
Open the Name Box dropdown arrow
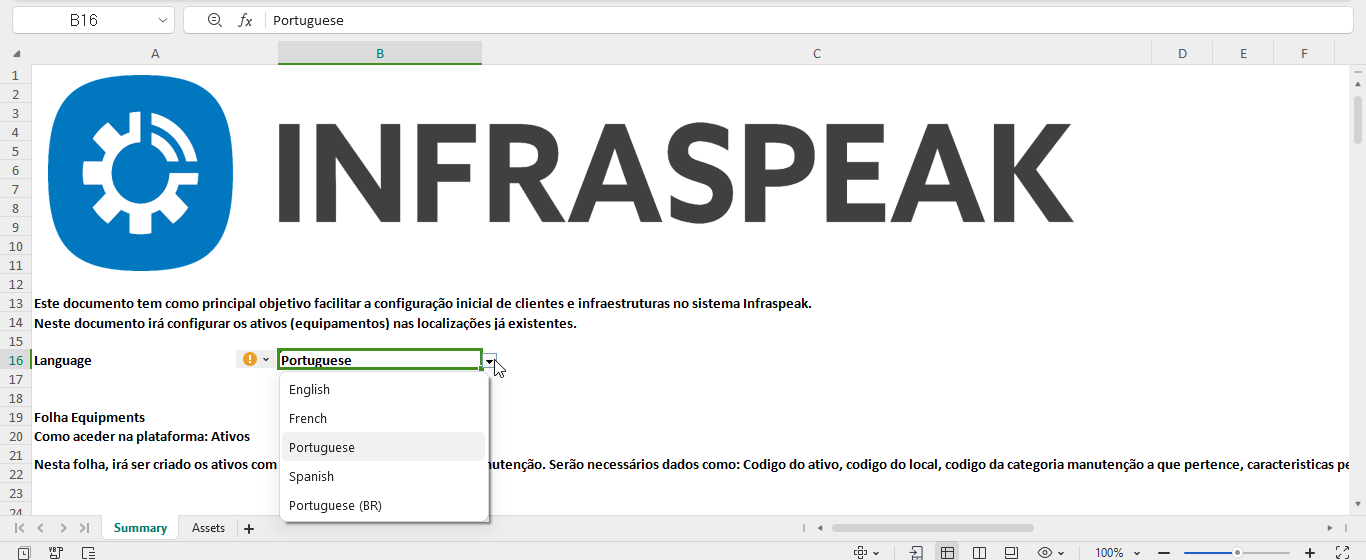(x=162, y=20)
